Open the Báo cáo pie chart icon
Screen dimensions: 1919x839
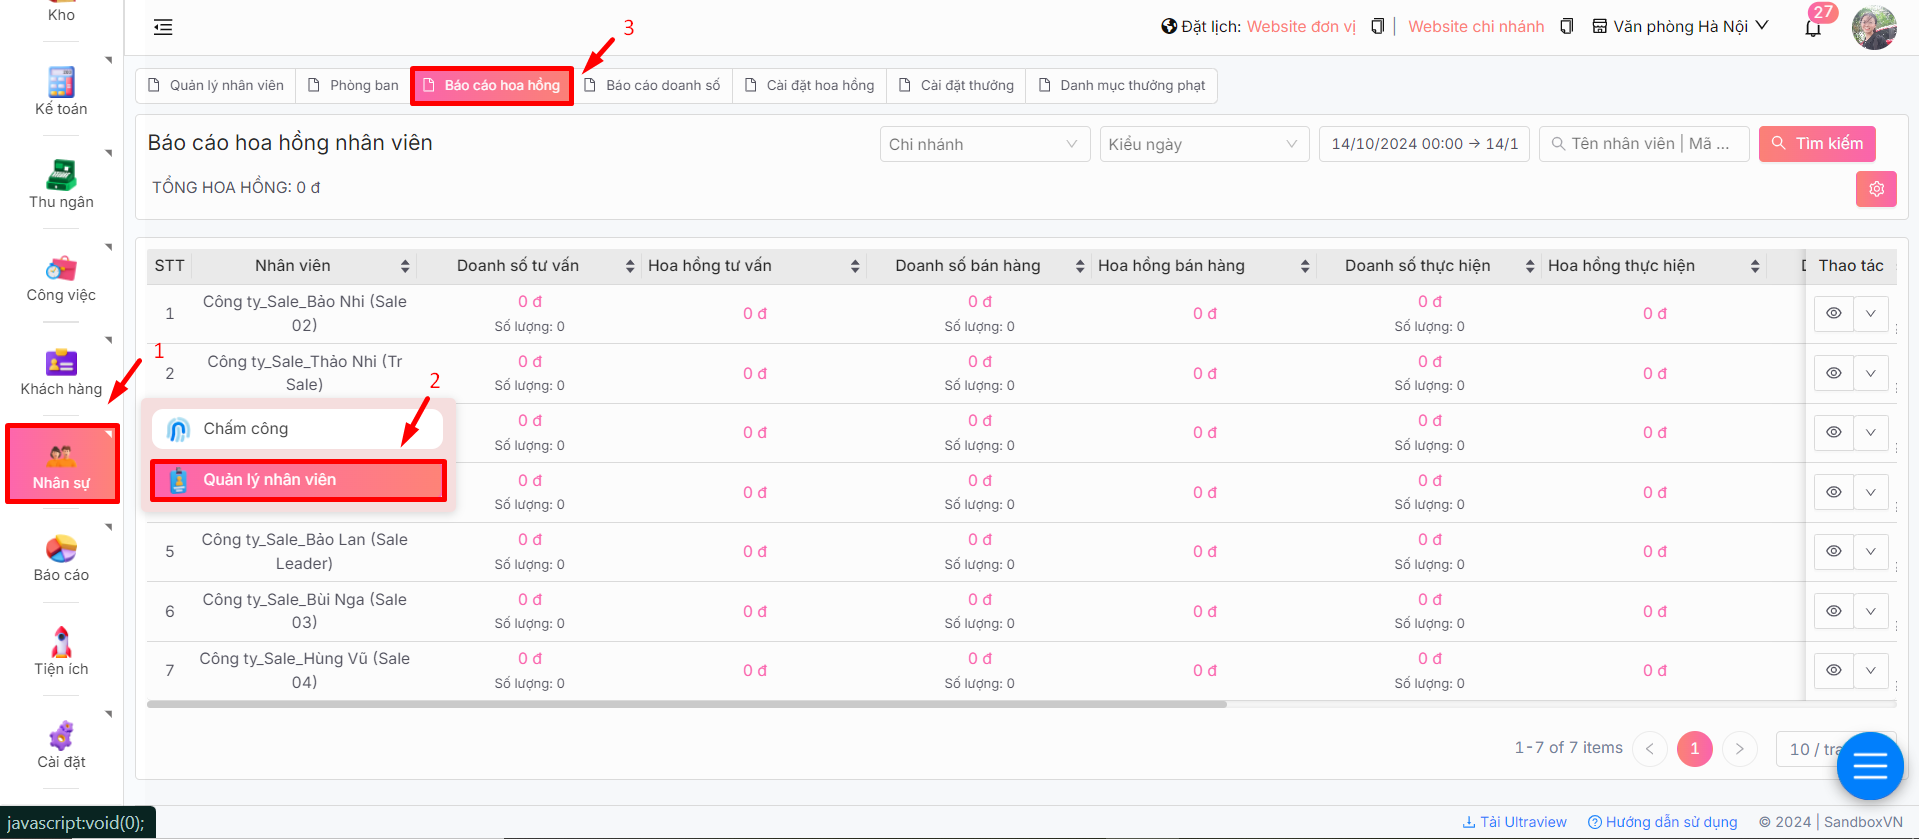(x=61, y=548)
